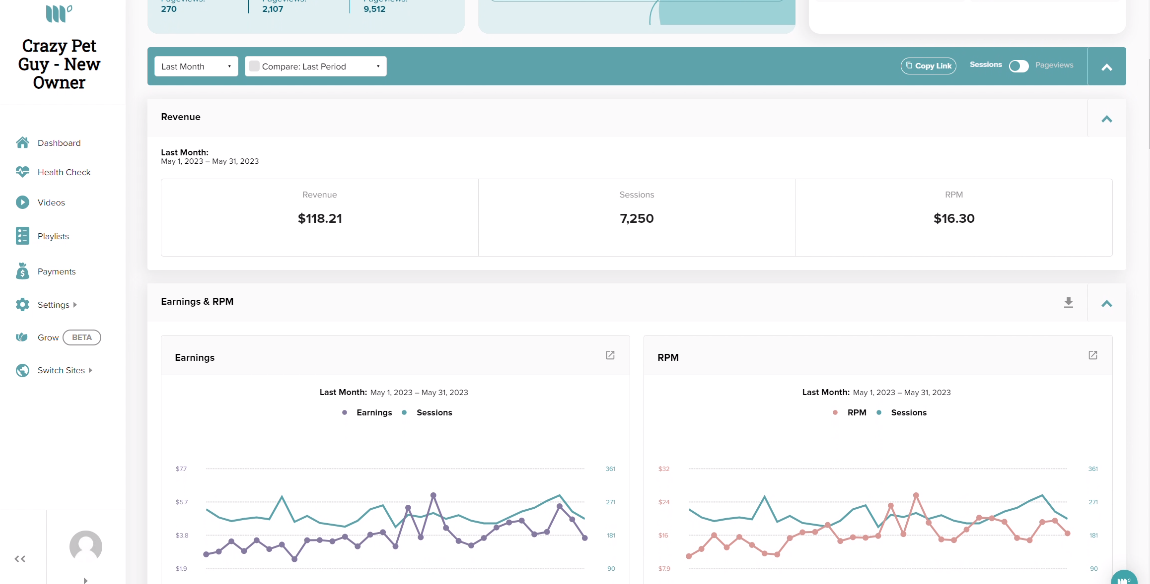1150x584 pixels.
Task: Open Grow via the leaf icon
Action: click(23, 337)
